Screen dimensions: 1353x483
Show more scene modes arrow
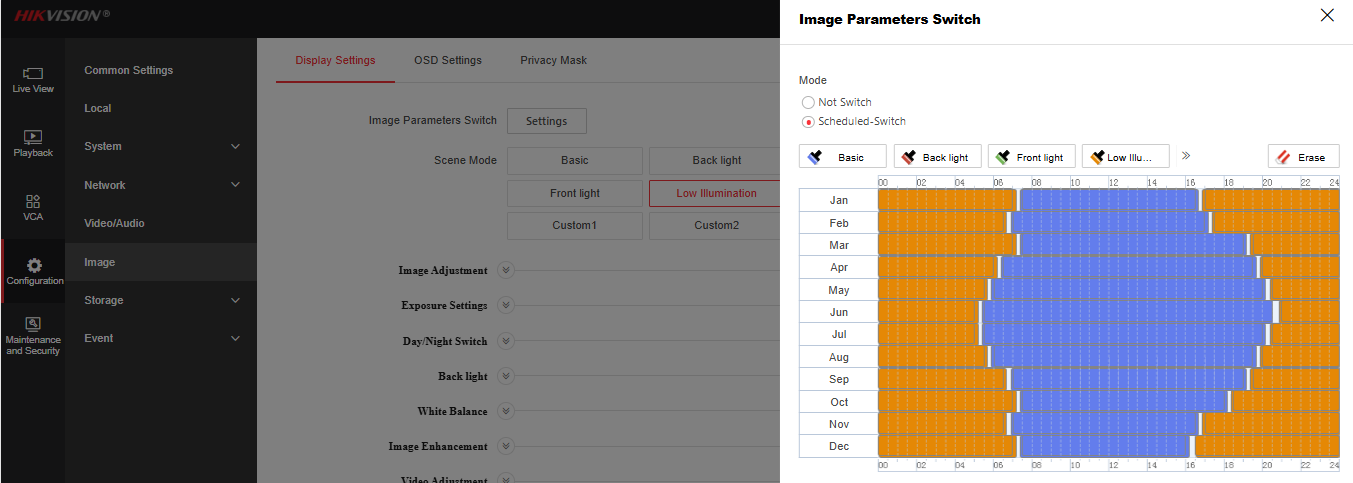pos(1186,156)
